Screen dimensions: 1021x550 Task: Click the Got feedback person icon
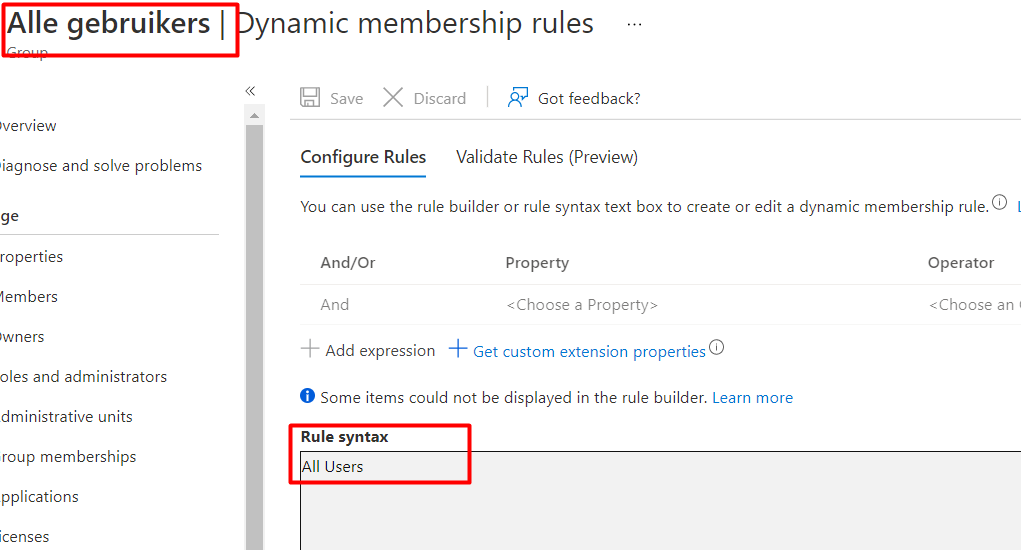coord(517,98)
